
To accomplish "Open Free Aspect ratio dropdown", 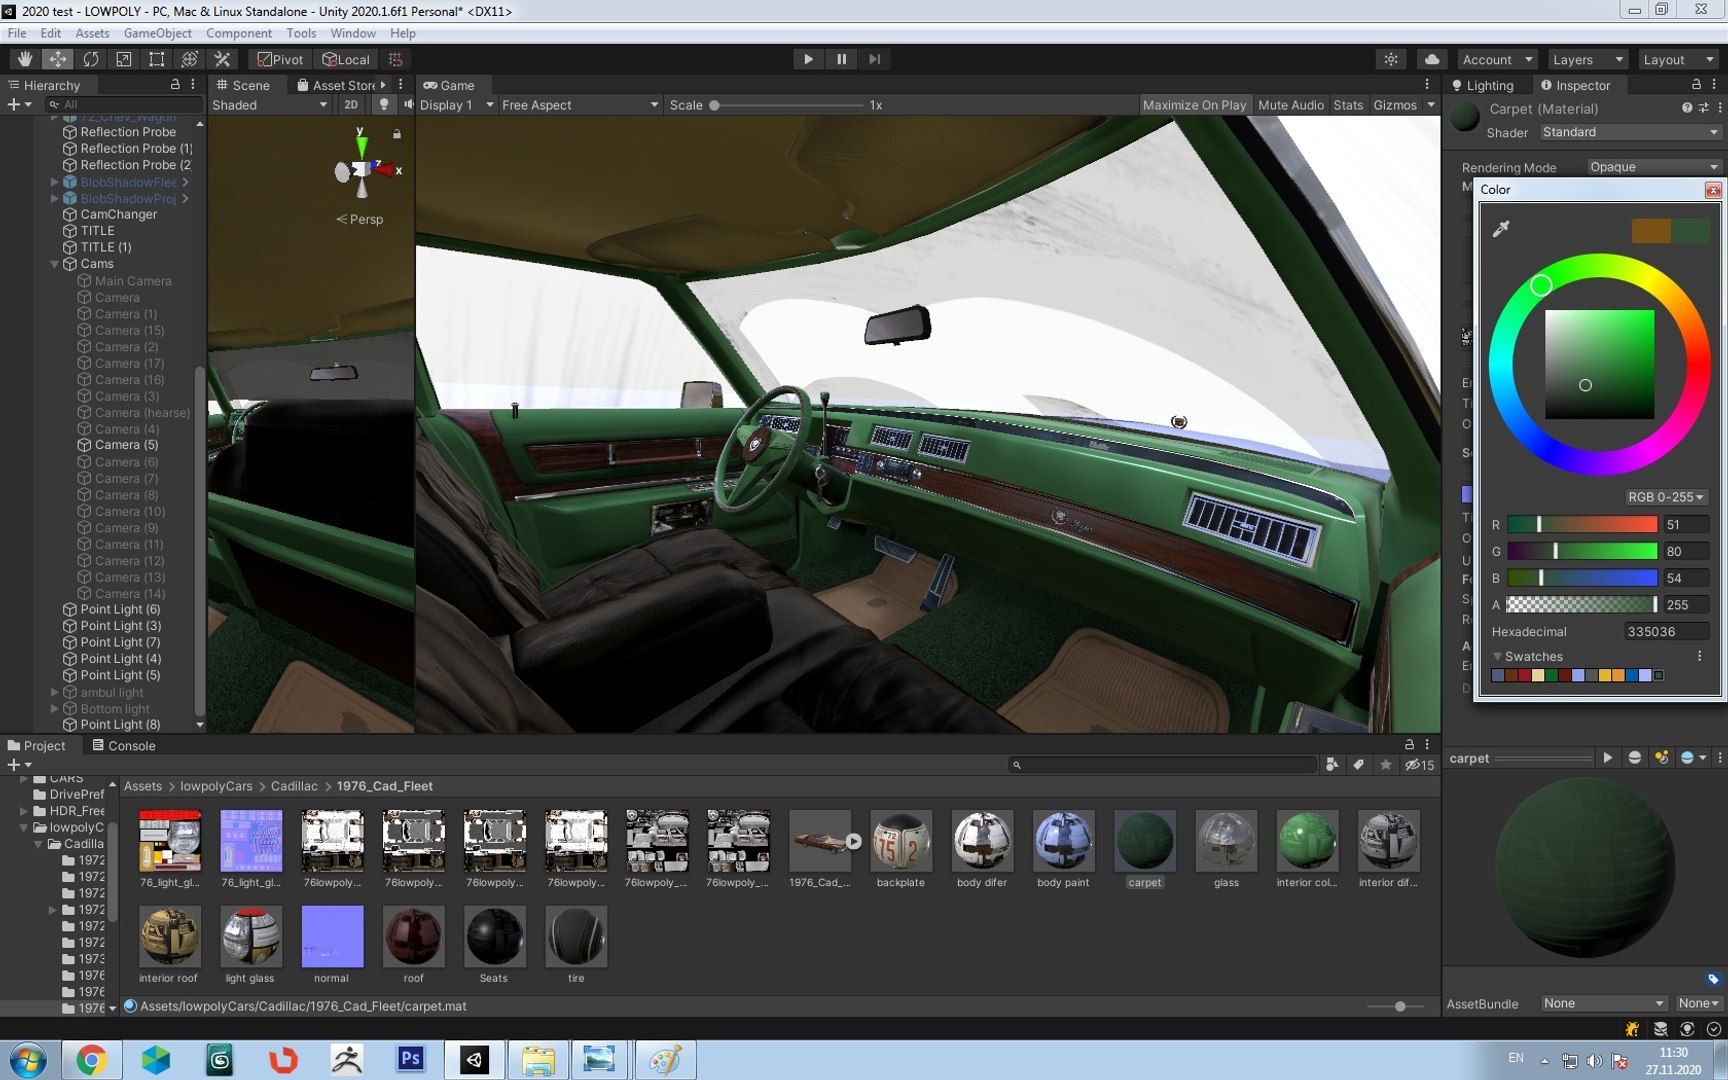I will click(580, 104).
